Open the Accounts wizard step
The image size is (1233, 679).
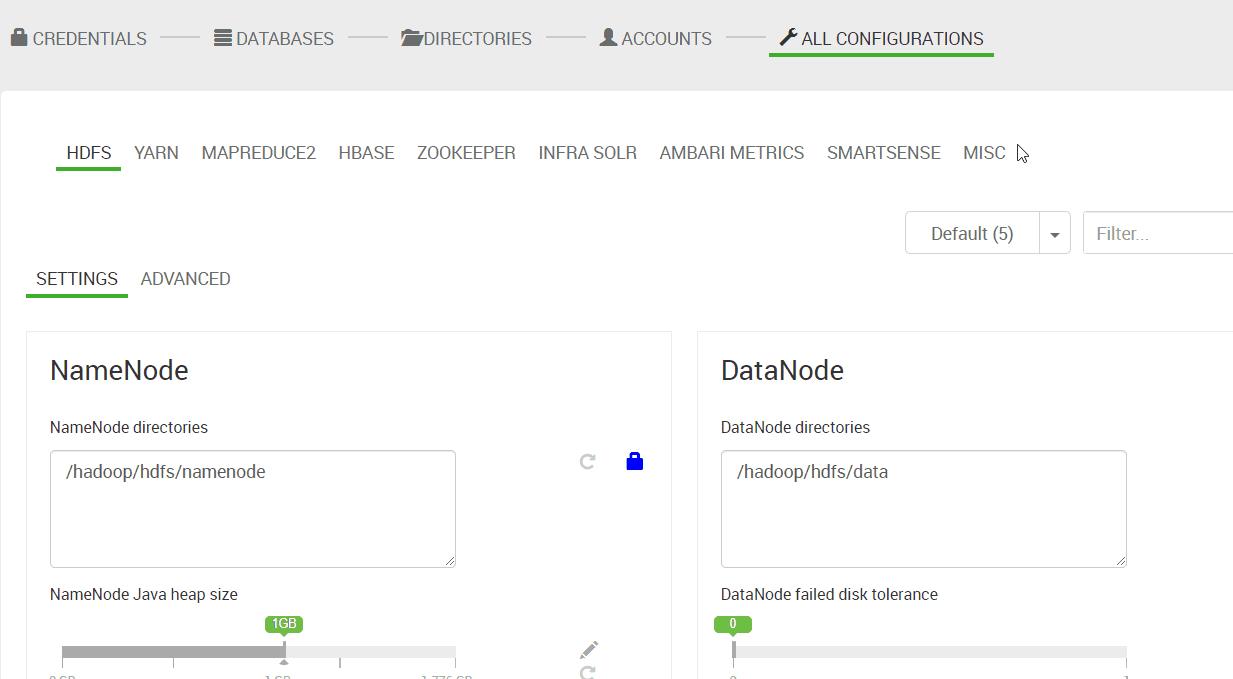(x=656, y=39)
